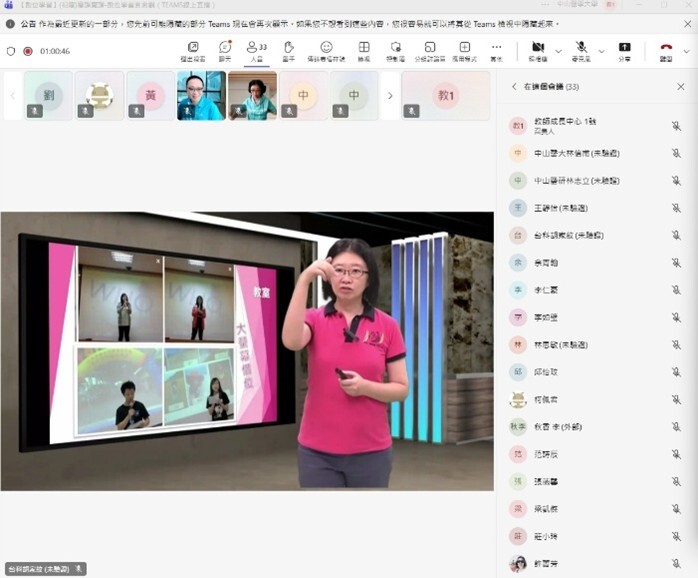Toggle the camera on or off
This screenshot has height=578, width=698.
coord(538,49)
